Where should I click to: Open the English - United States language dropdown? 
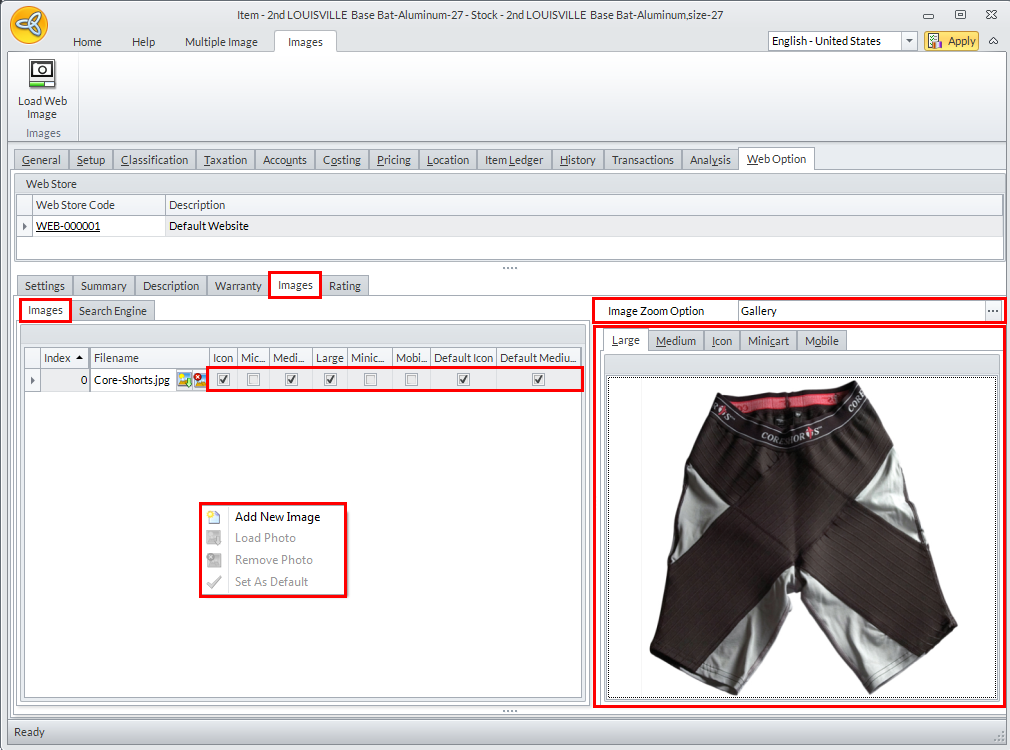(x=909, y=41)
